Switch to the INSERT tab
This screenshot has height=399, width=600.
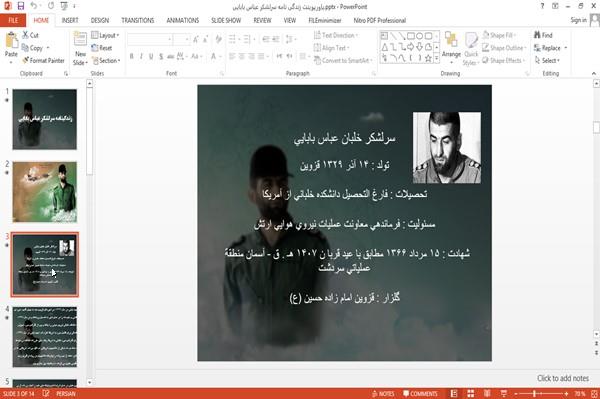(70, 20)
